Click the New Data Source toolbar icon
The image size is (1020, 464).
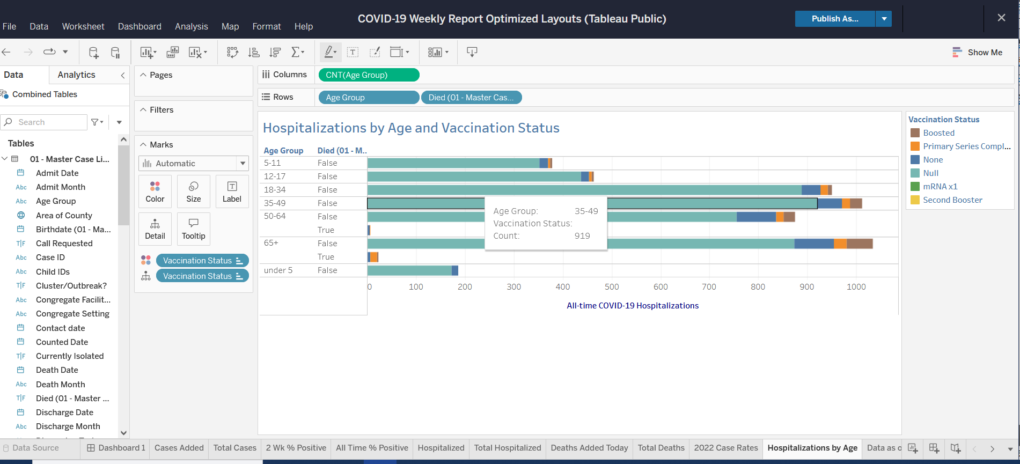[x=94, y=52]
